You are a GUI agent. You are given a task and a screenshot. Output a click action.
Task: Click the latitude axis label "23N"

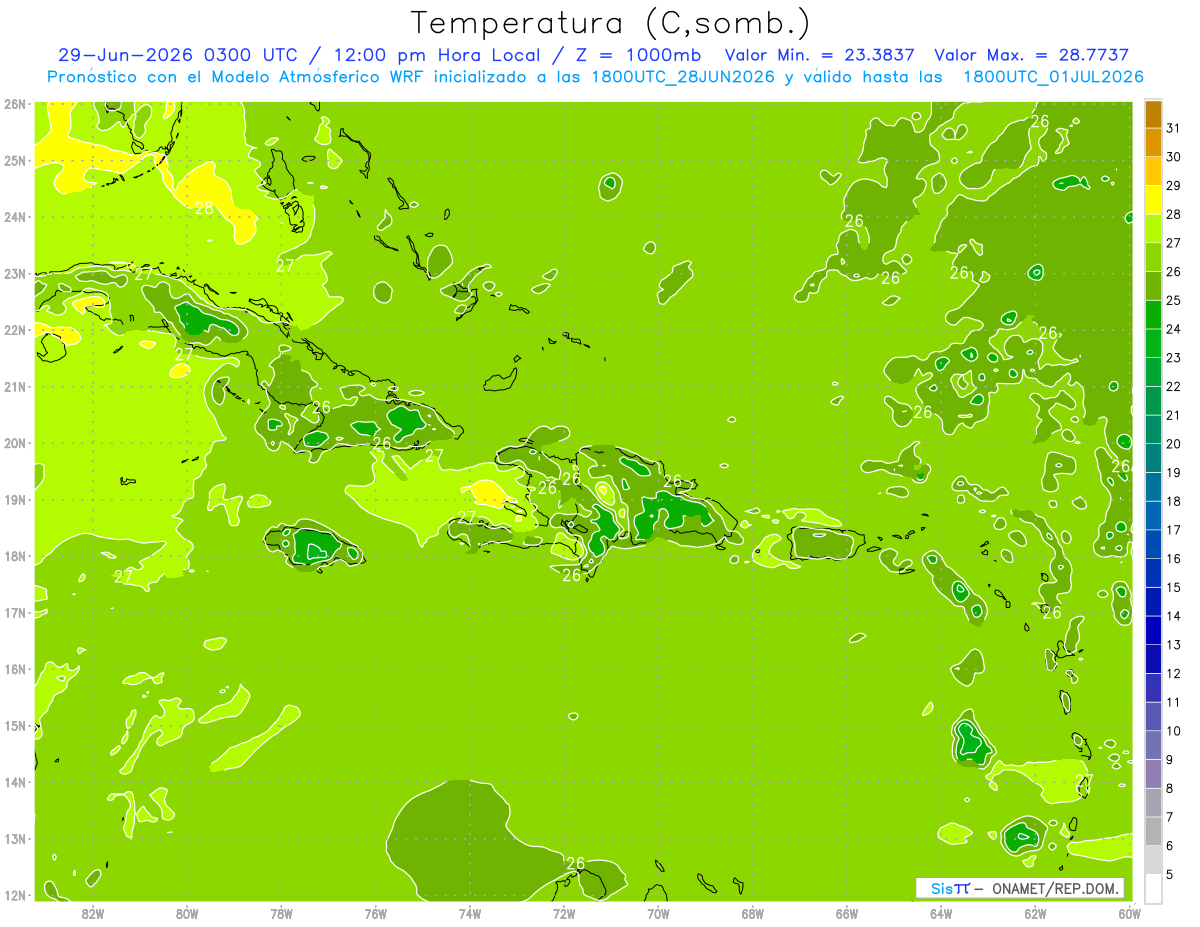pyautogui.click(x=14, y=273)
